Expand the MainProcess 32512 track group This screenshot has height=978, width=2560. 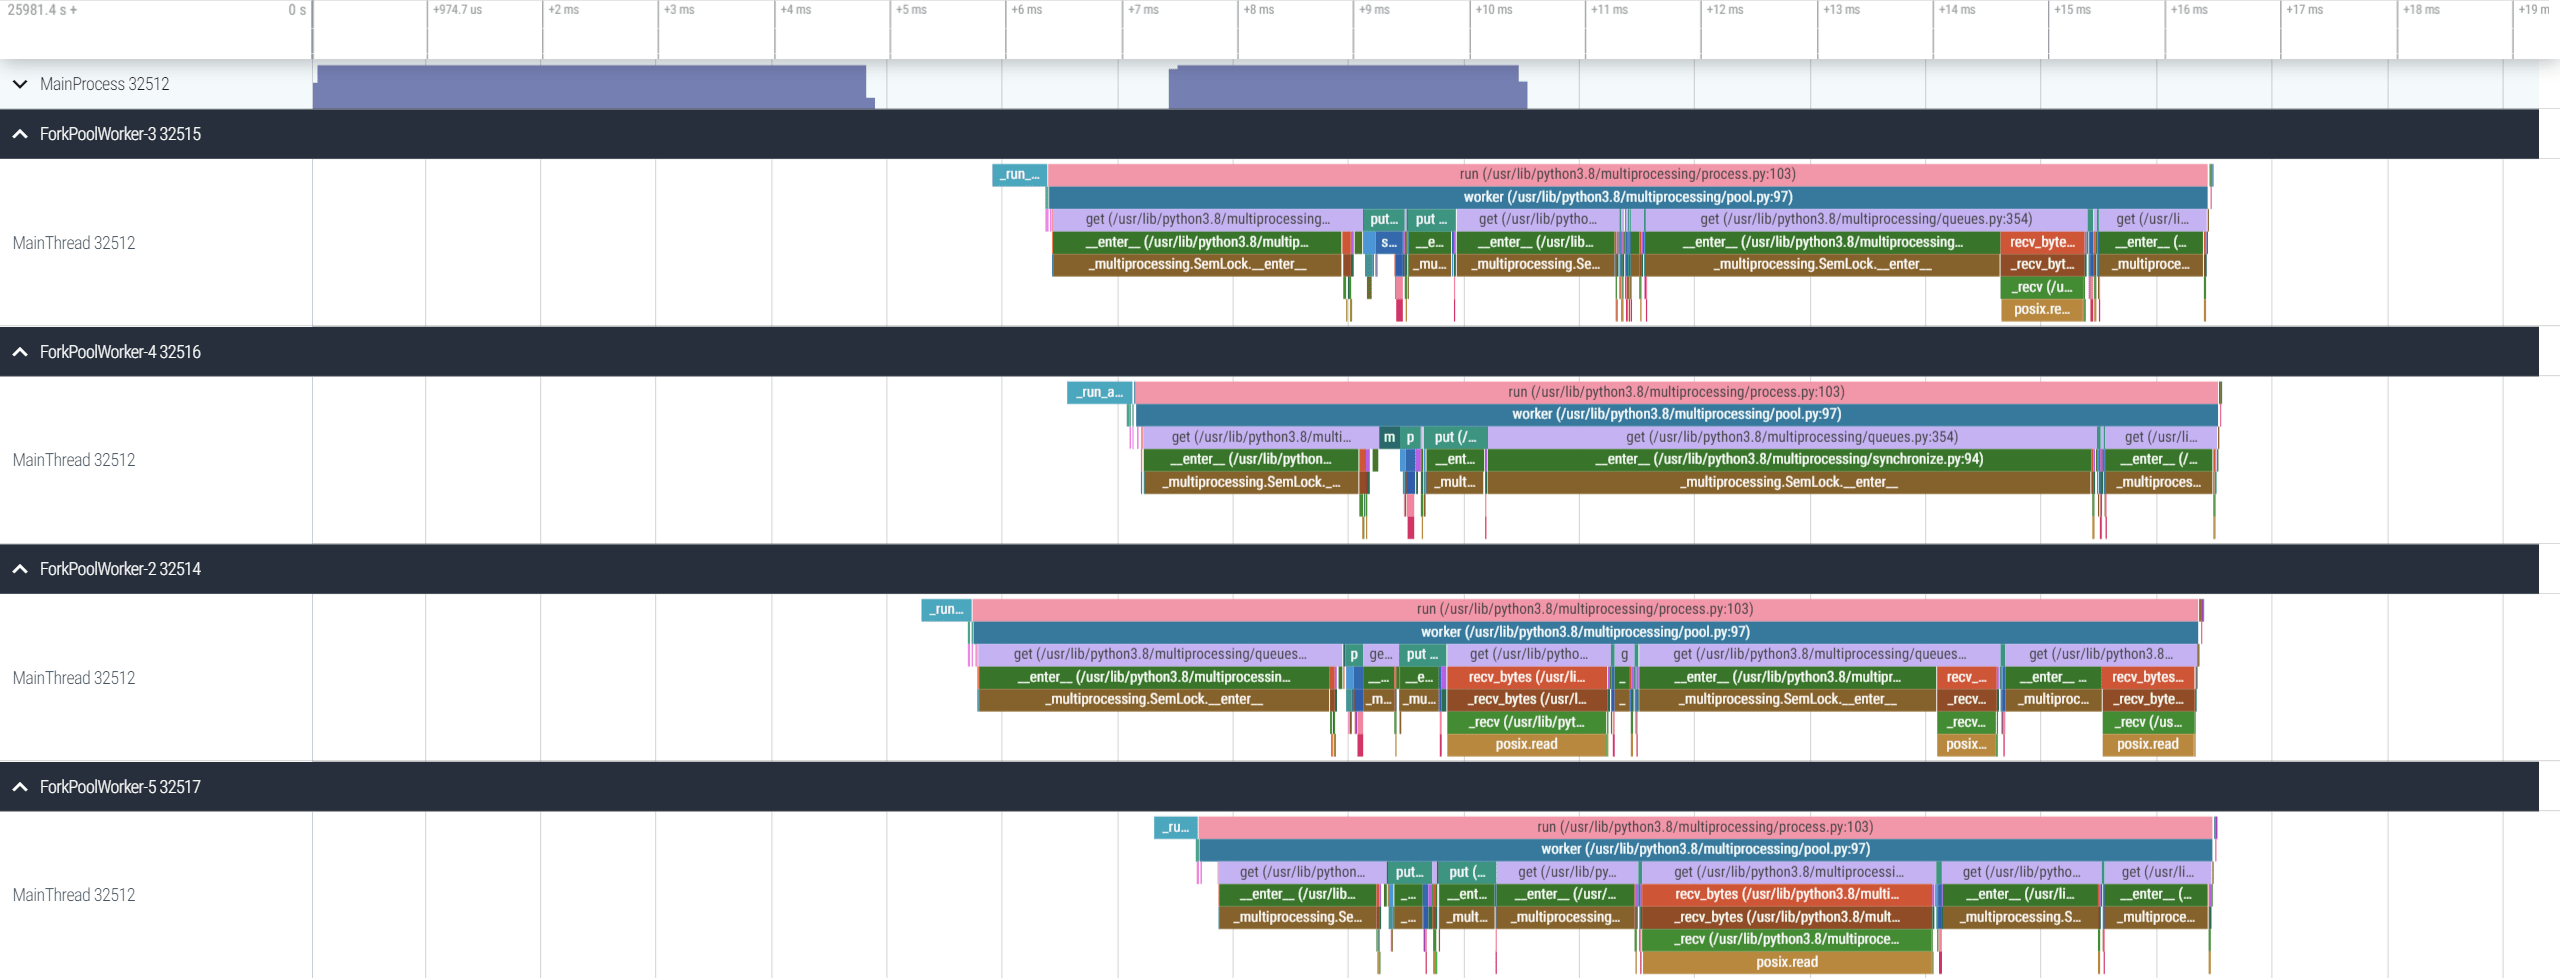coord(20,84)
